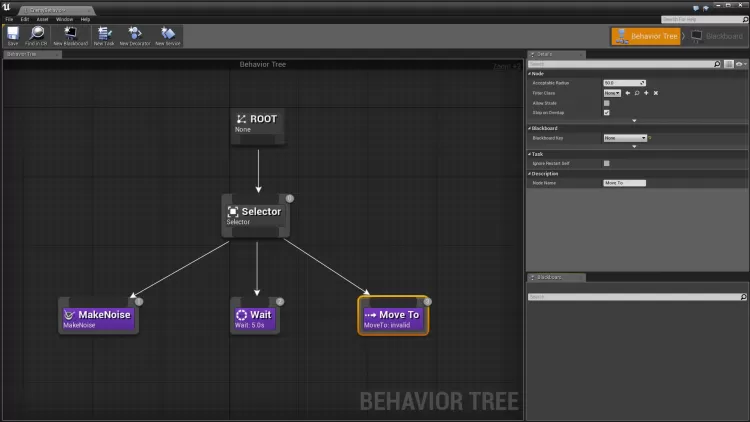Select the Details panel tab

tap(555, 54)
